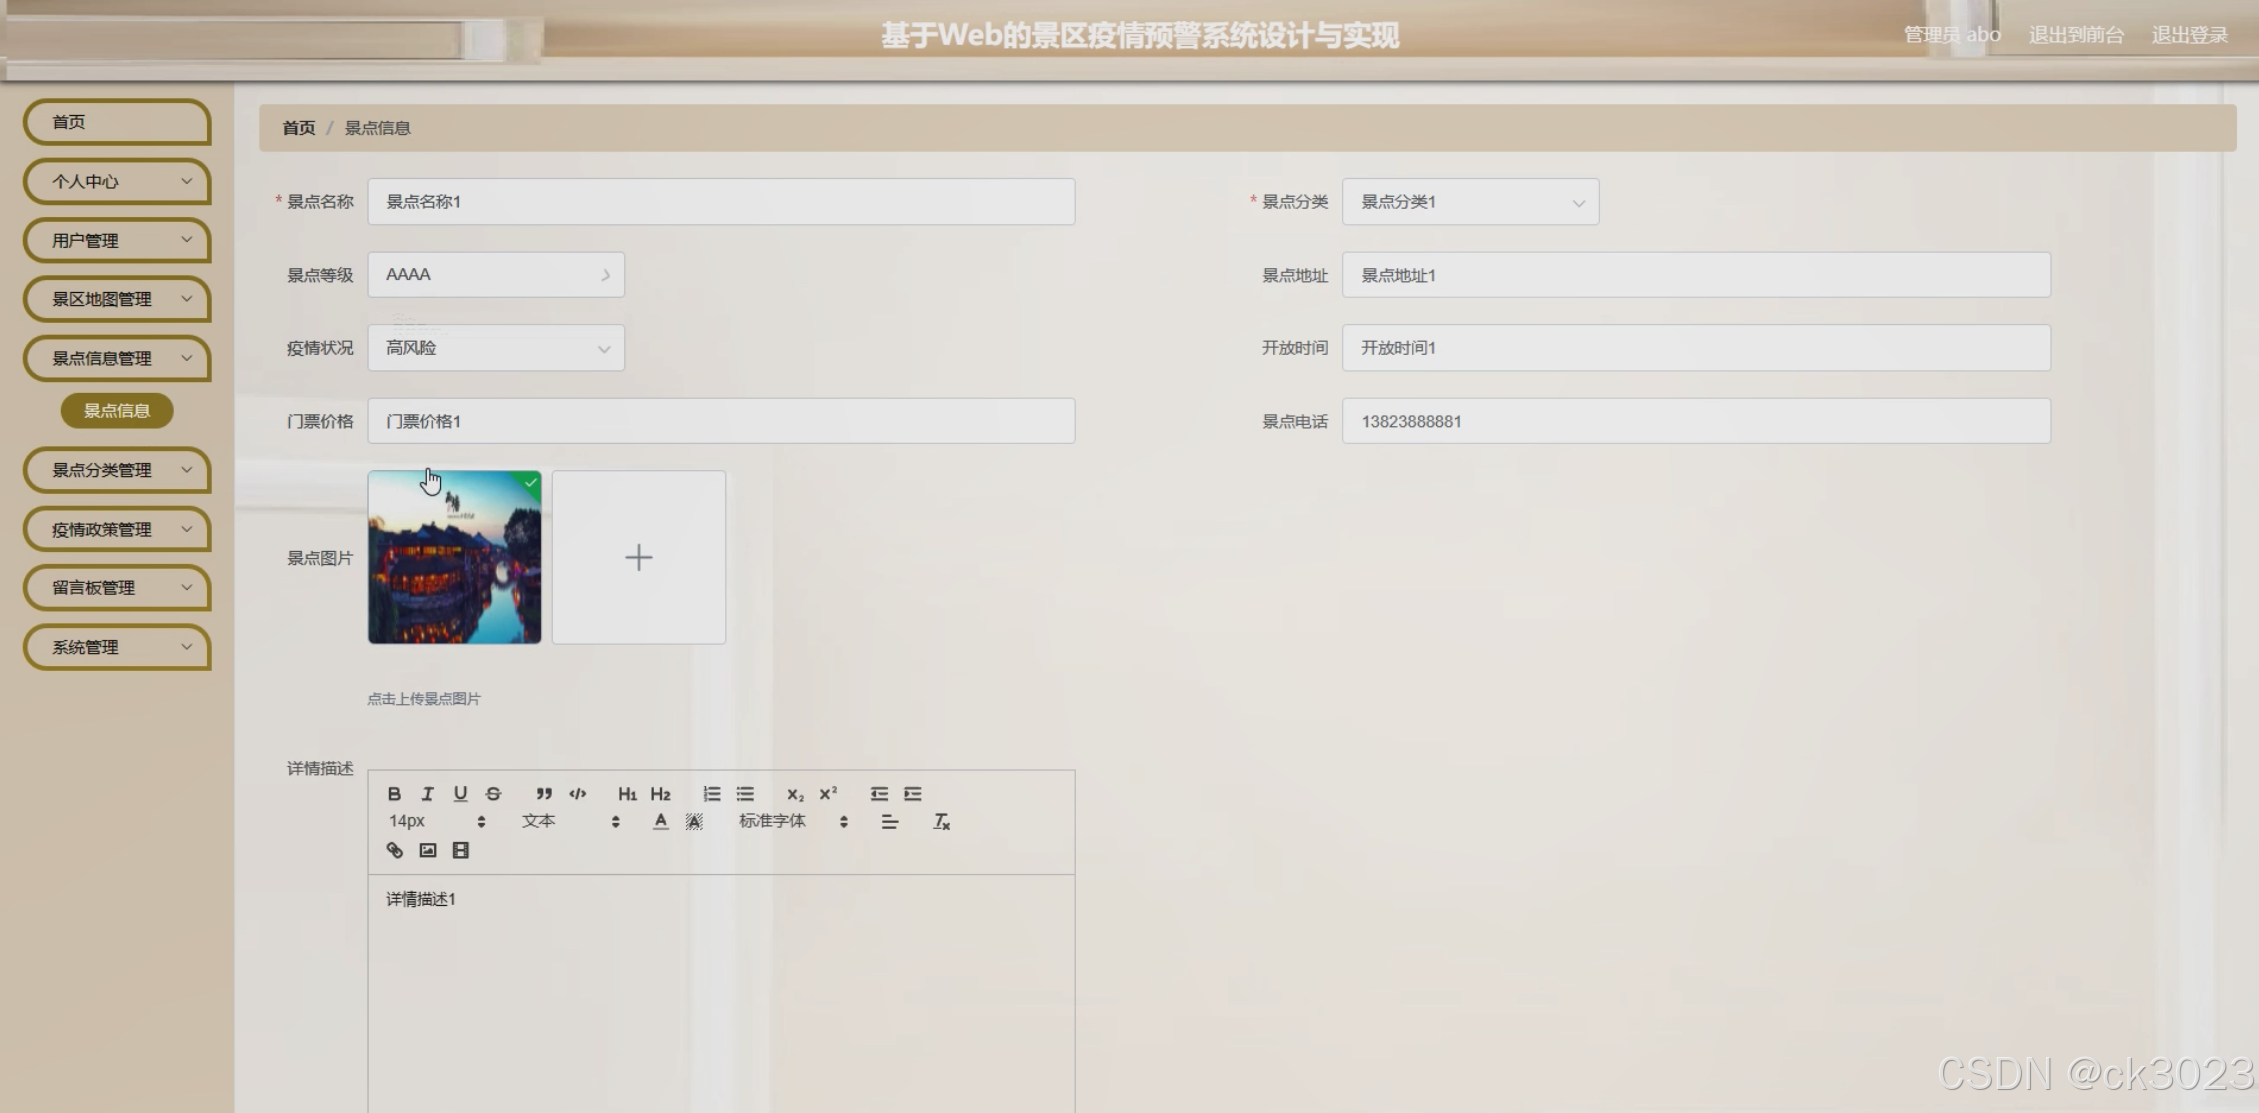Image resolution: width=2259 pixels, height=1113 pixels.
Task: Open the 疫情状况 dropdown showing 高风险
Action: (x=496, y=348)
